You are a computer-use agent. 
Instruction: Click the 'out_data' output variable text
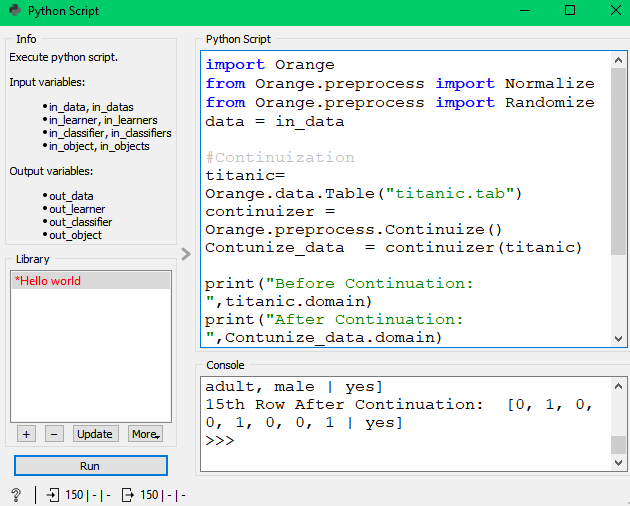coord(71,196)
